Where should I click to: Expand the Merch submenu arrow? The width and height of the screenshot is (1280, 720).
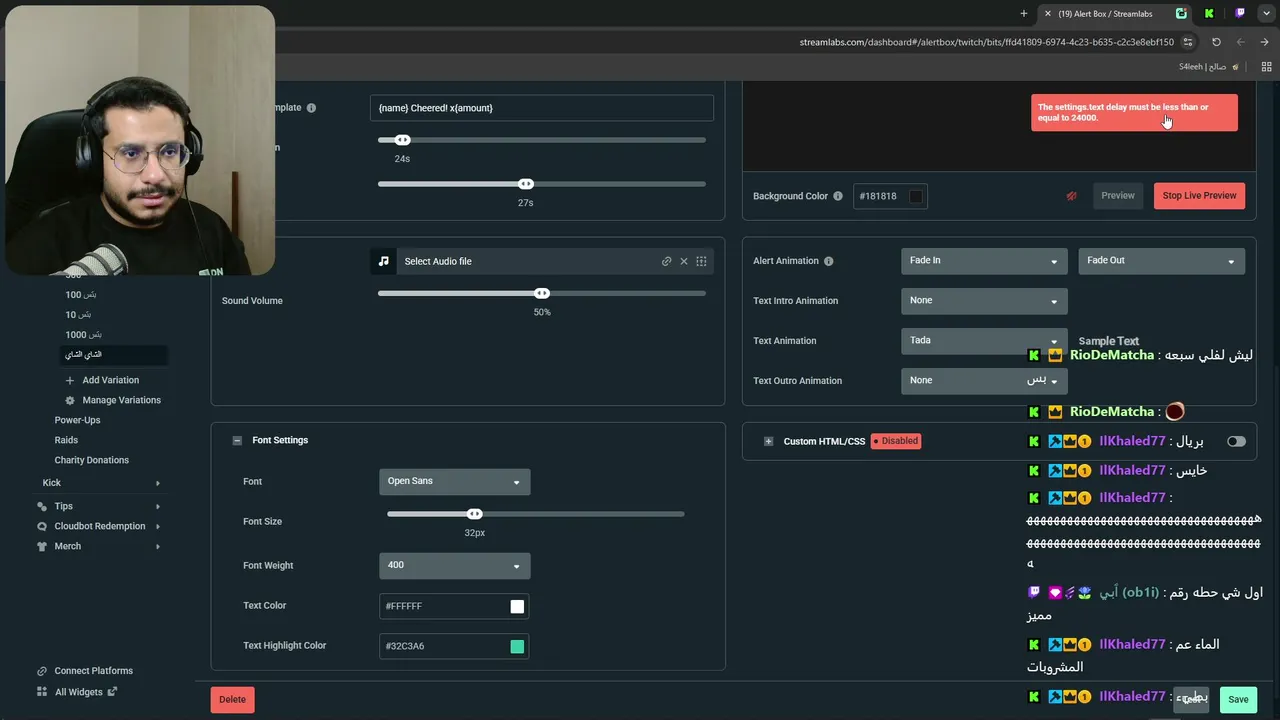(x=158, y=546)
